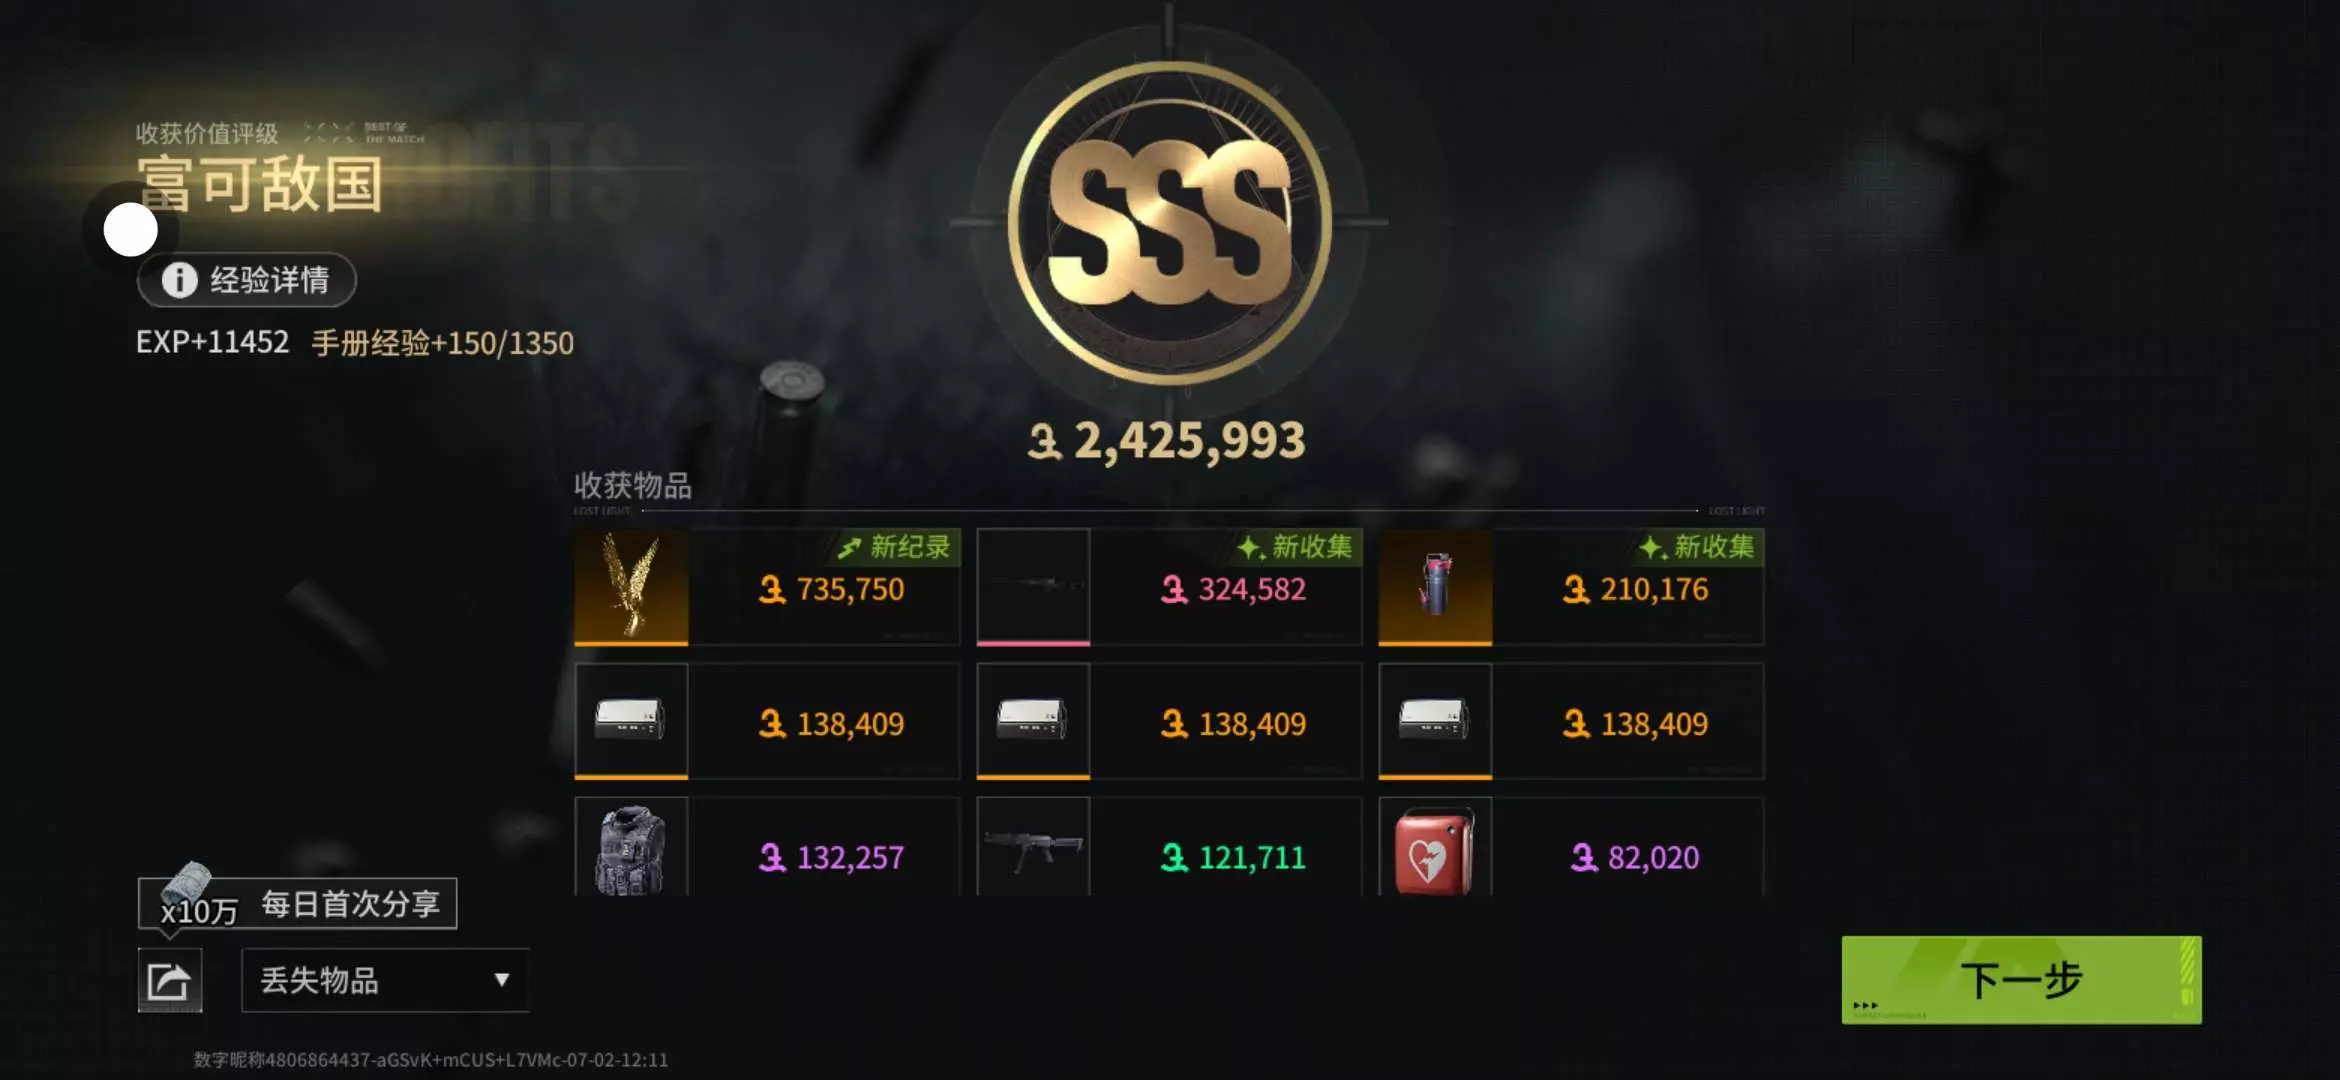Select the tactical vest armor icon
The height and width of the screenshot is (1080, 2340).
[631, 847]
